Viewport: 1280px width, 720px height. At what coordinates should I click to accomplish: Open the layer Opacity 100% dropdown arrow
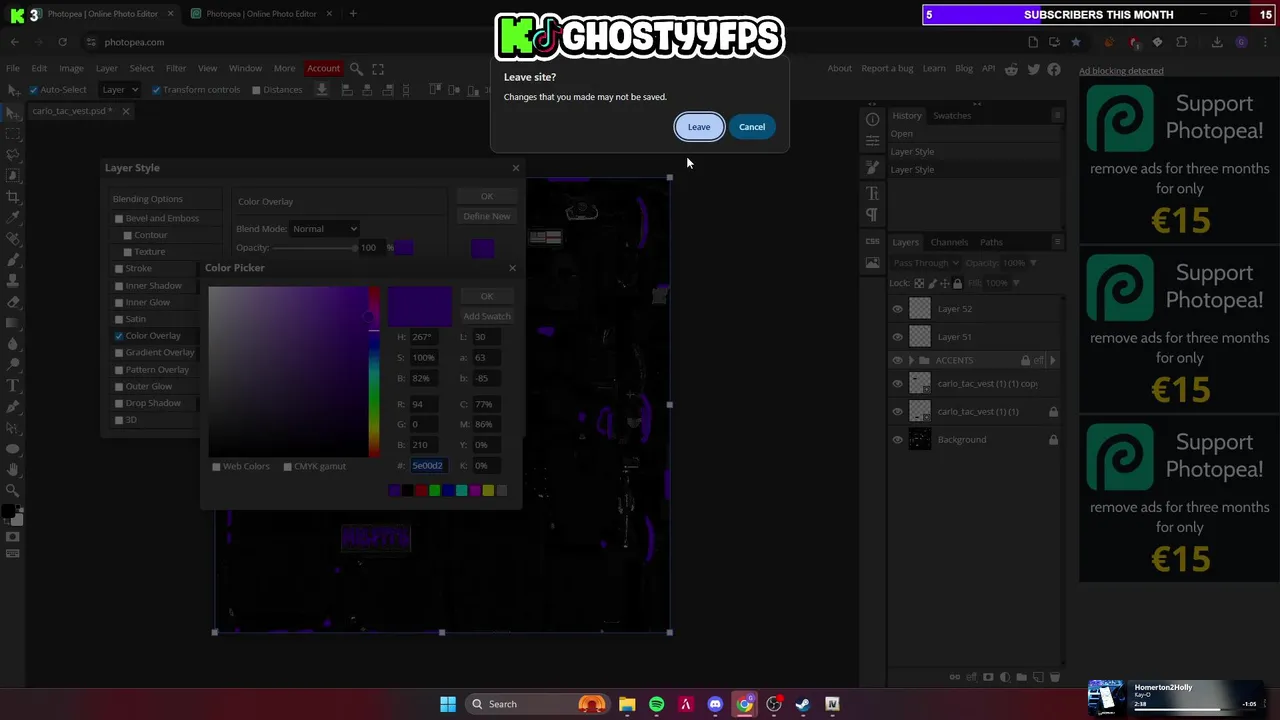coord(1033,263)
